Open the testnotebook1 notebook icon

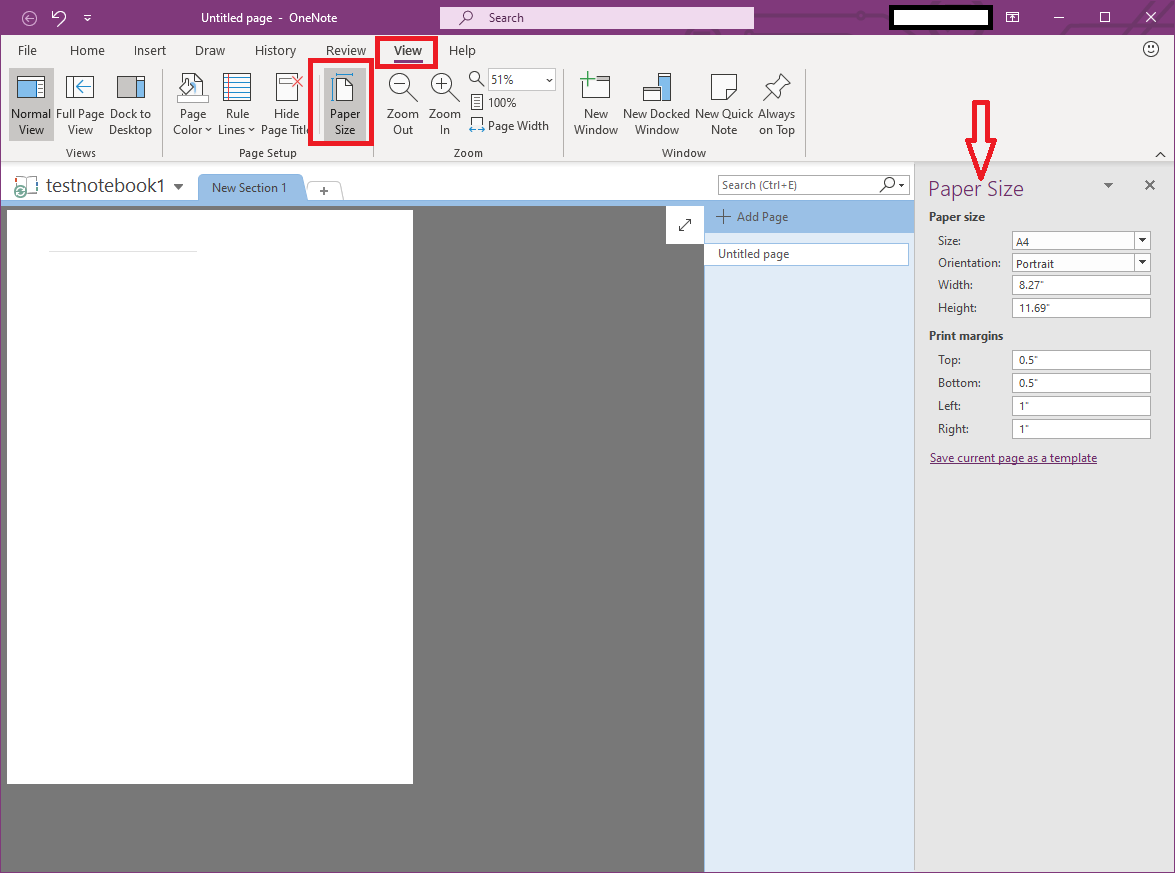point(25,186)
